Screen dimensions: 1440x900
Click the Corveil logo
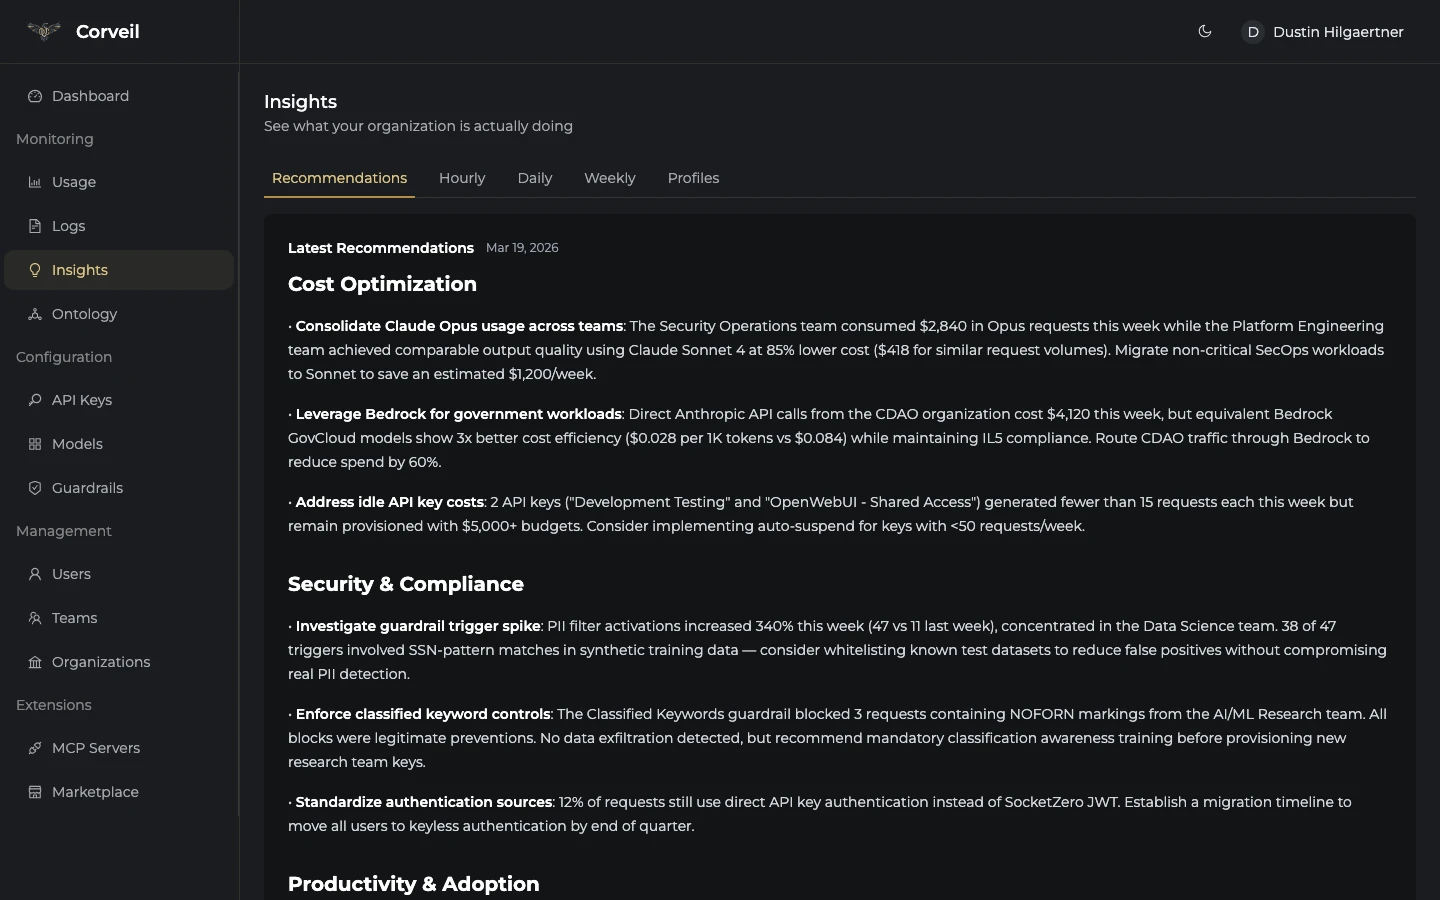coord(44,31)
